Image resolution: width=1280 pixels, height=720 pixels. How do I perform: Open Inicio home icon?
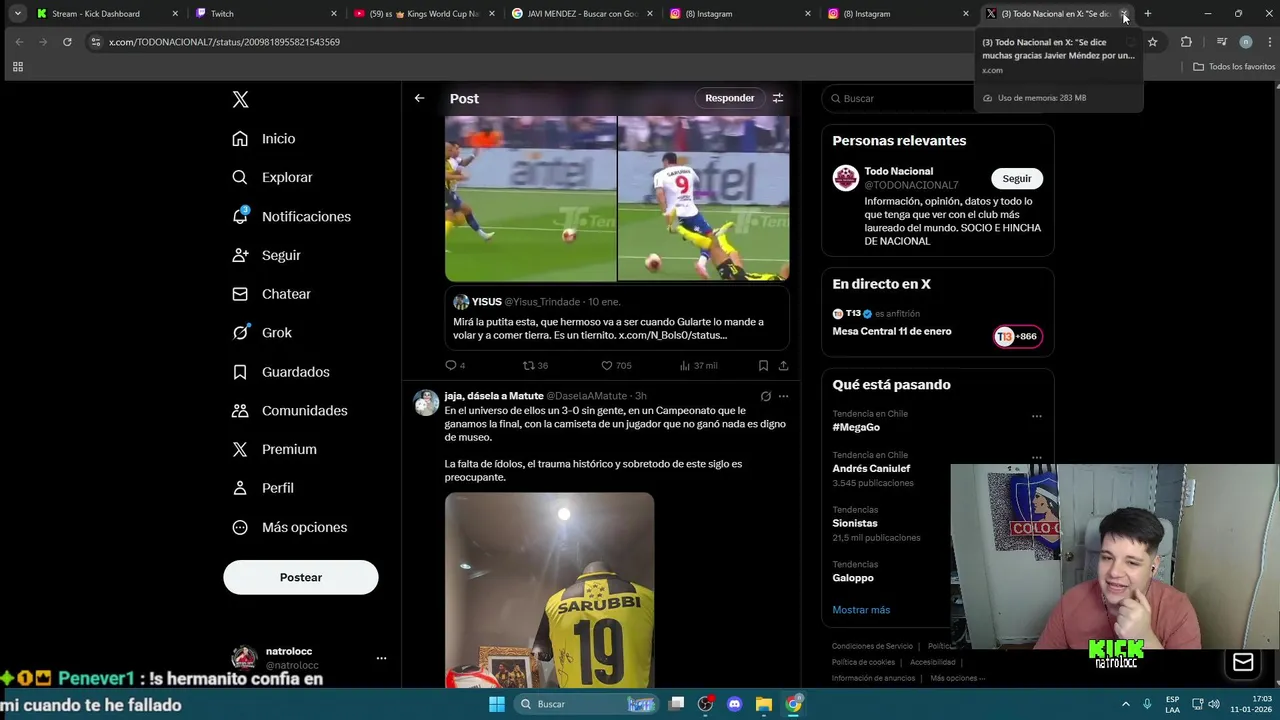(240, 139)
